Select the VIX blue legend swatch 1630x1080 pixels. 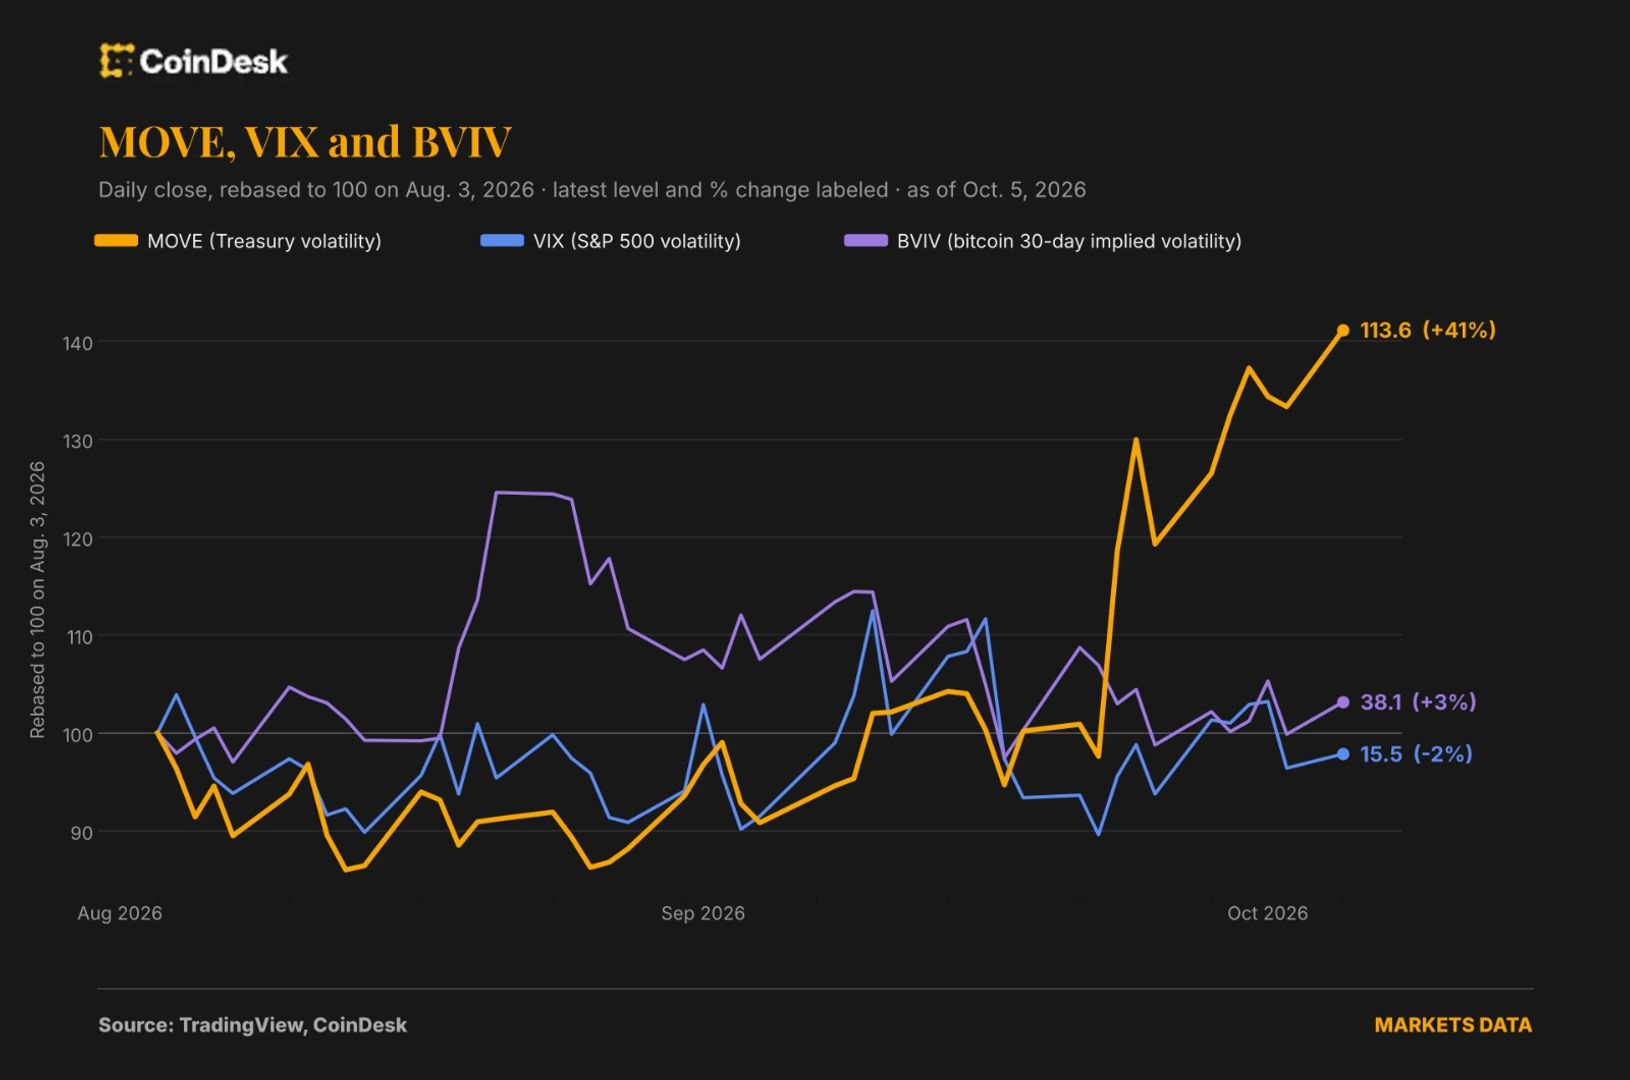click(x=502, y=241)
